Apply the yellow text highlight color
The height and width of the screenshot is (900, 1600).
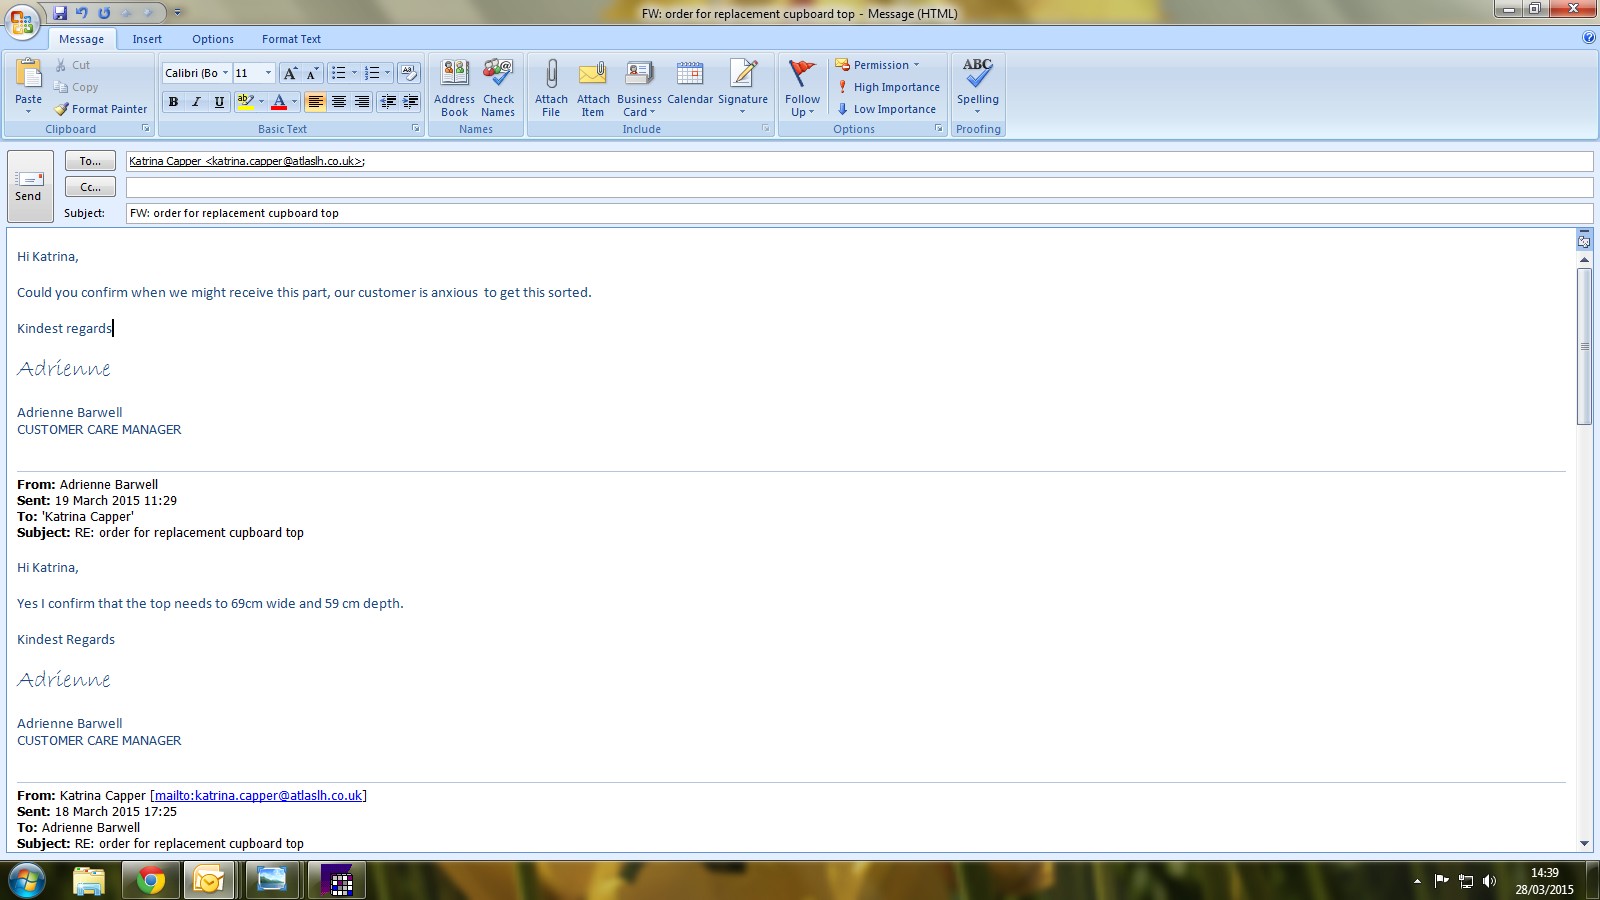click(x=245, y=102)
